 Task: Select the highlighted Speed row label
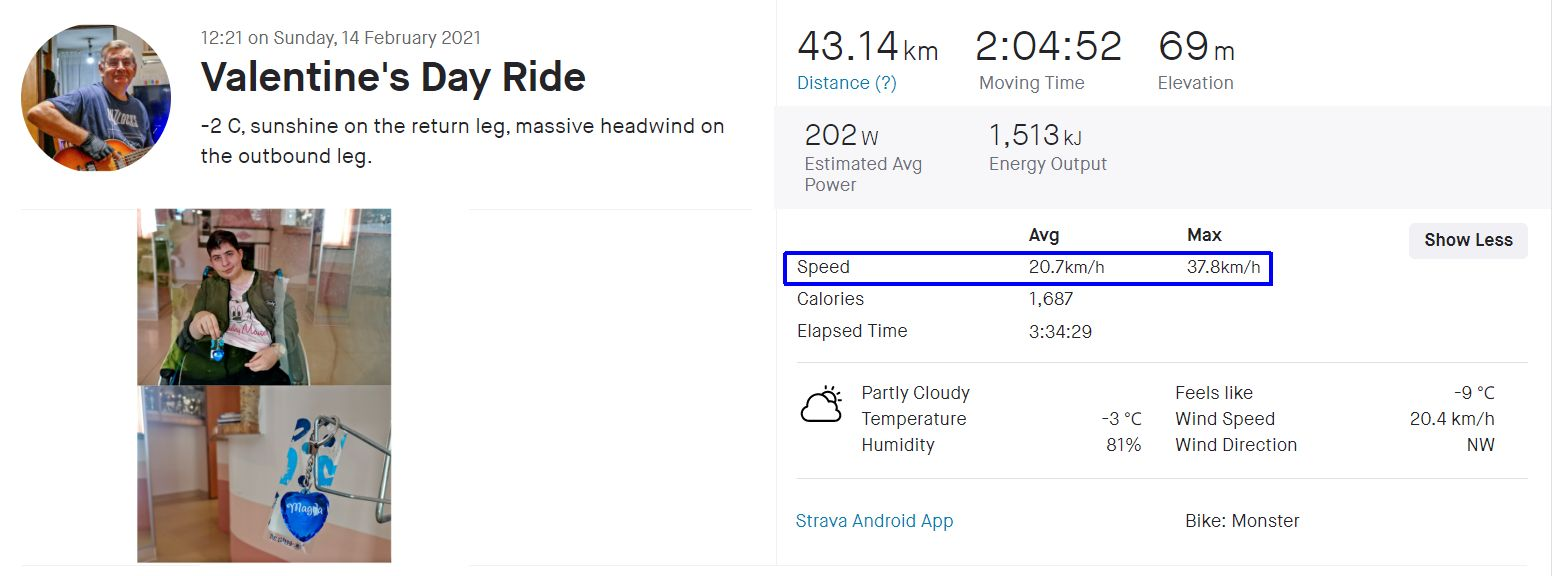click(x=823, y=267)
